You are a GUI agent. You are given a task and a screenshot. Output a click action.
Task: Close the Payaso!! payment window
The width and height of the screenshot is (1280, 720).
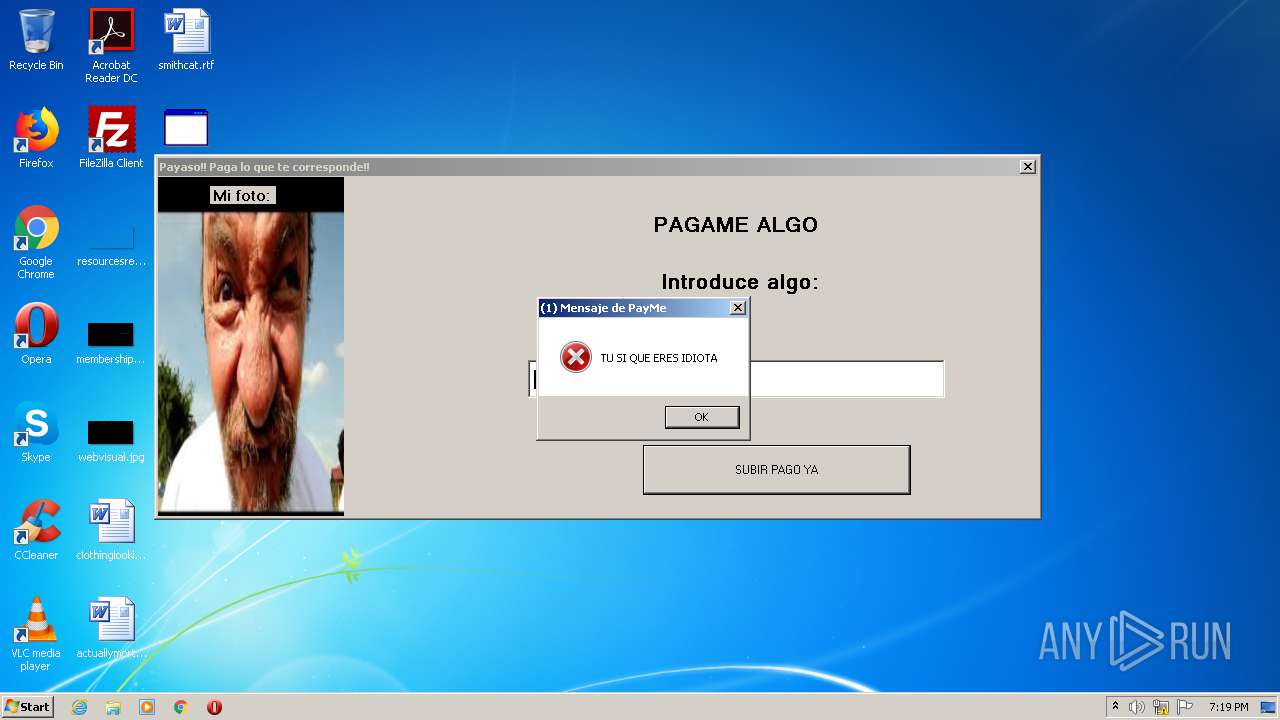point(1027,167)
